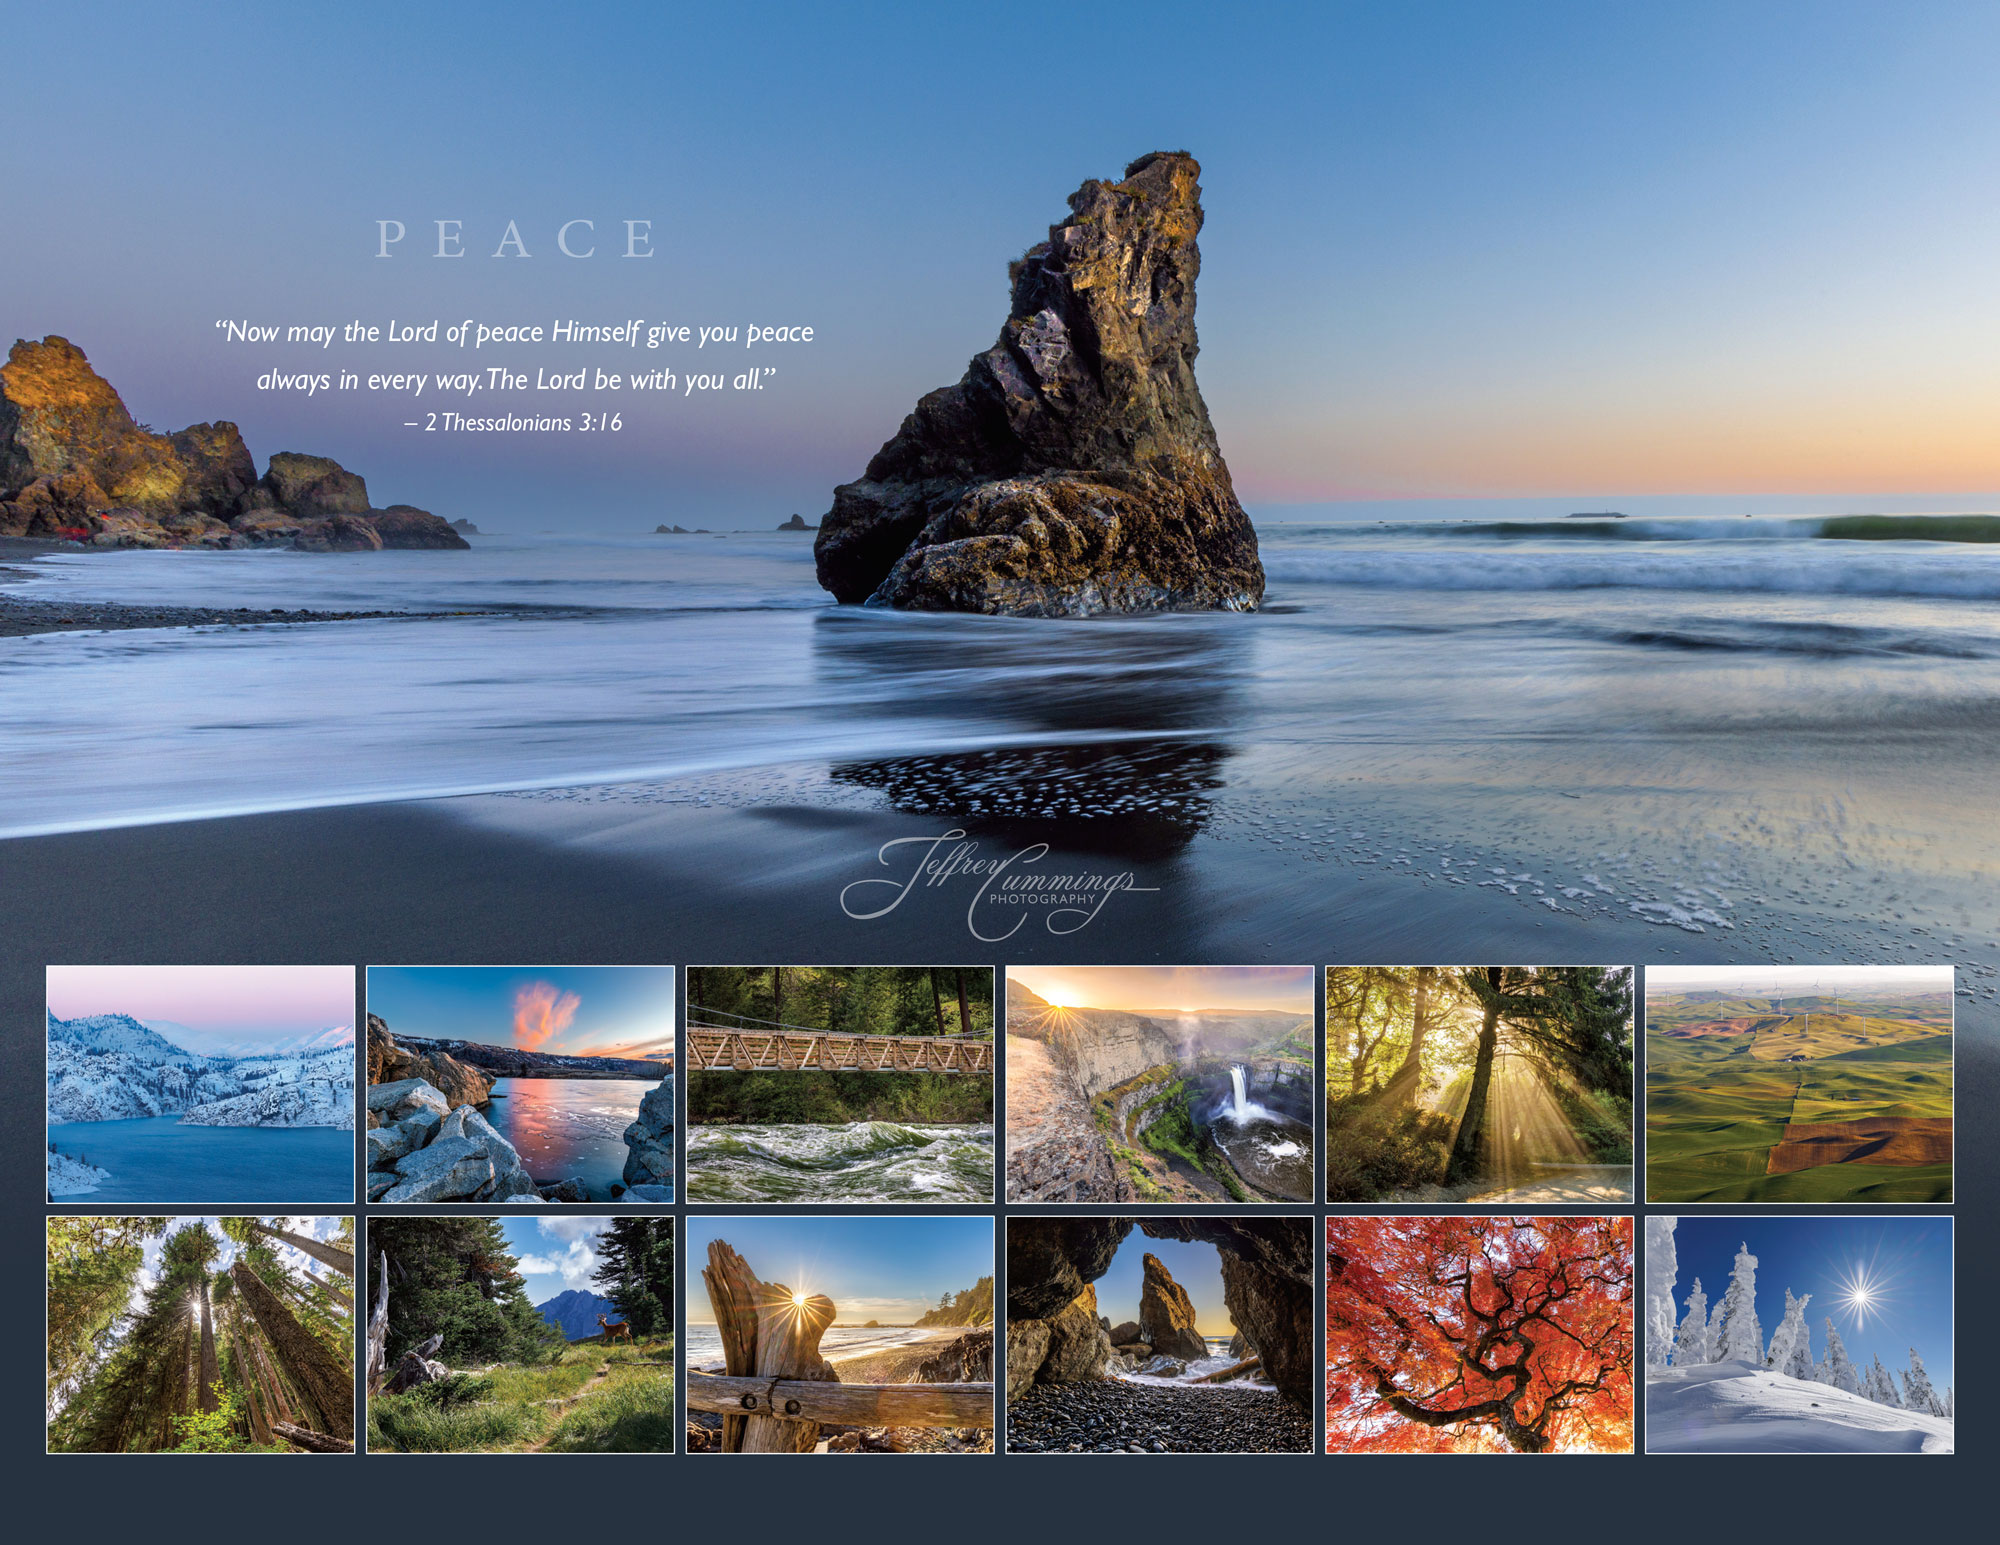
Task: Click the PEACE title text
Action: (x=516, y=240)
